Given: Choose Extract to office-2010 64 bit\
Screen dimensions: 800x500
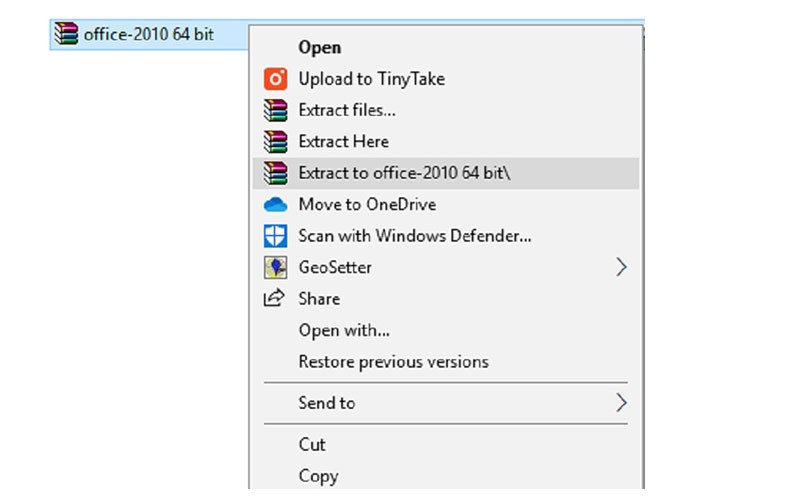Looking at the screenshot, I should (445, 173).
